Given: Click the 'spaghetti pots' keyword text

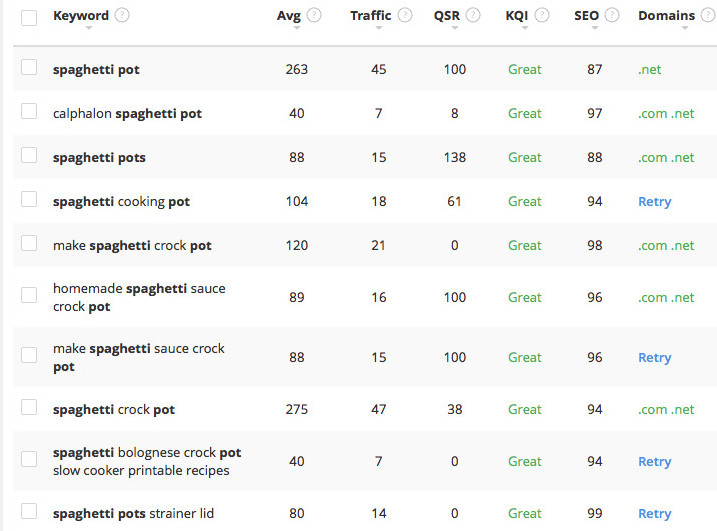Looking at the screenshot, I should [99, 158].
